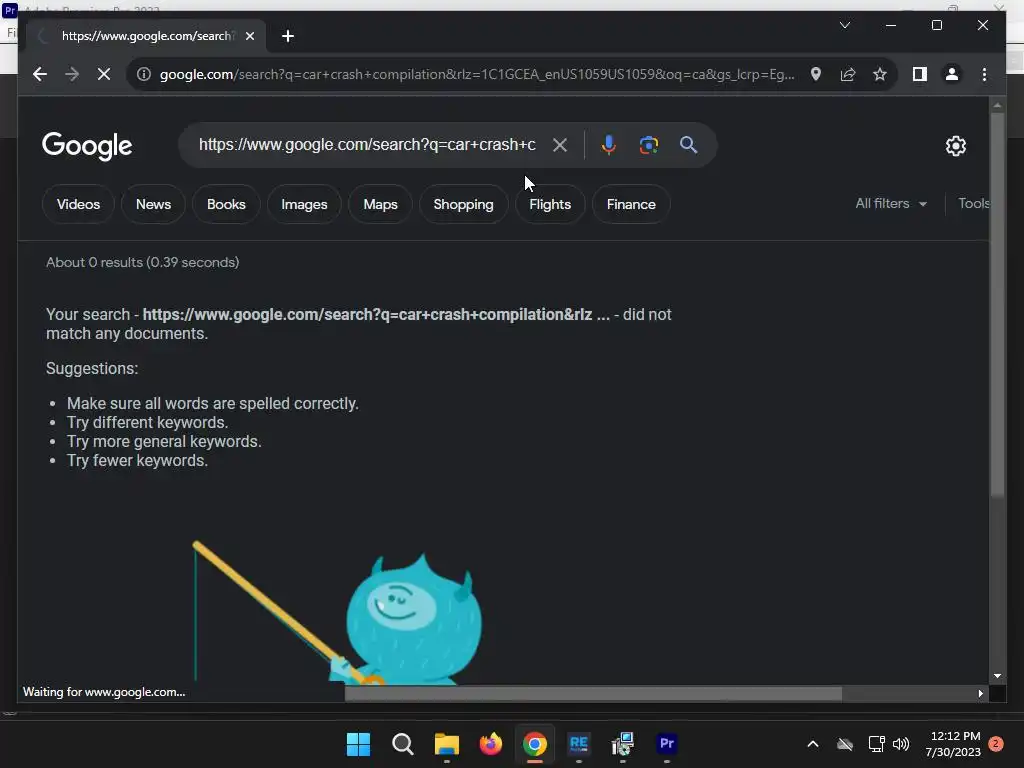The width and height of the screenshot is (1024, 768).
Task: Click scroll-right arrow of horizontal scrollbar
Action: click(x=980, y=694)
